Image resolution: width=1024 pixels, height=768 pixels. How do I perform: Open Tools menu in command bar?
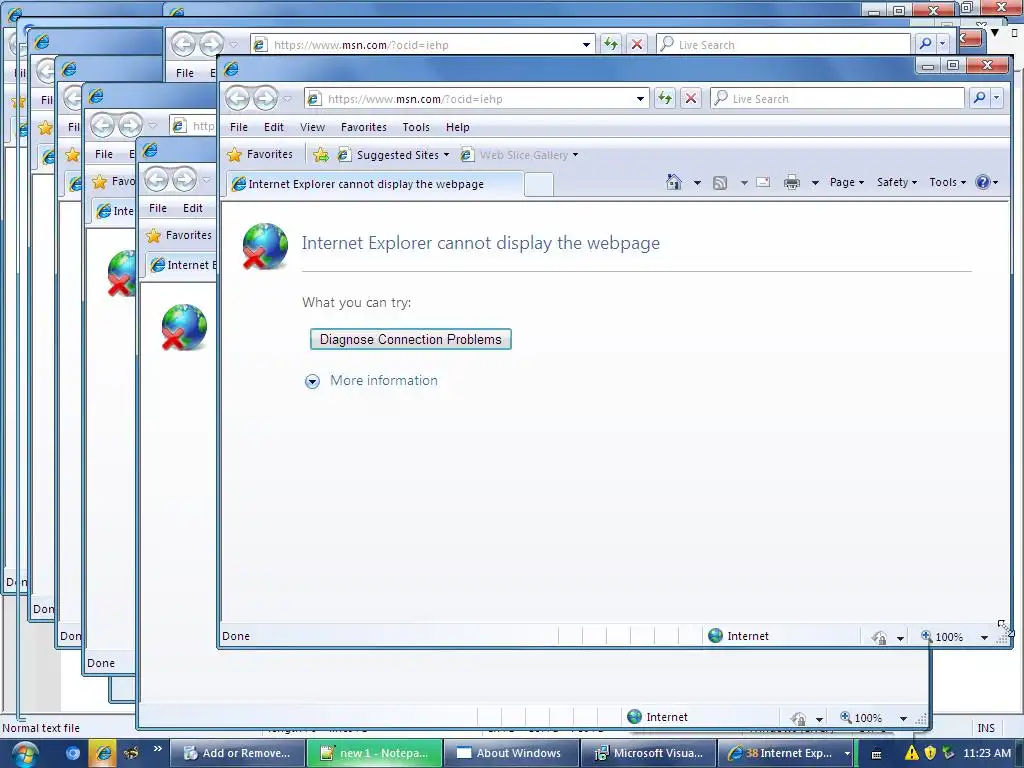947,182
